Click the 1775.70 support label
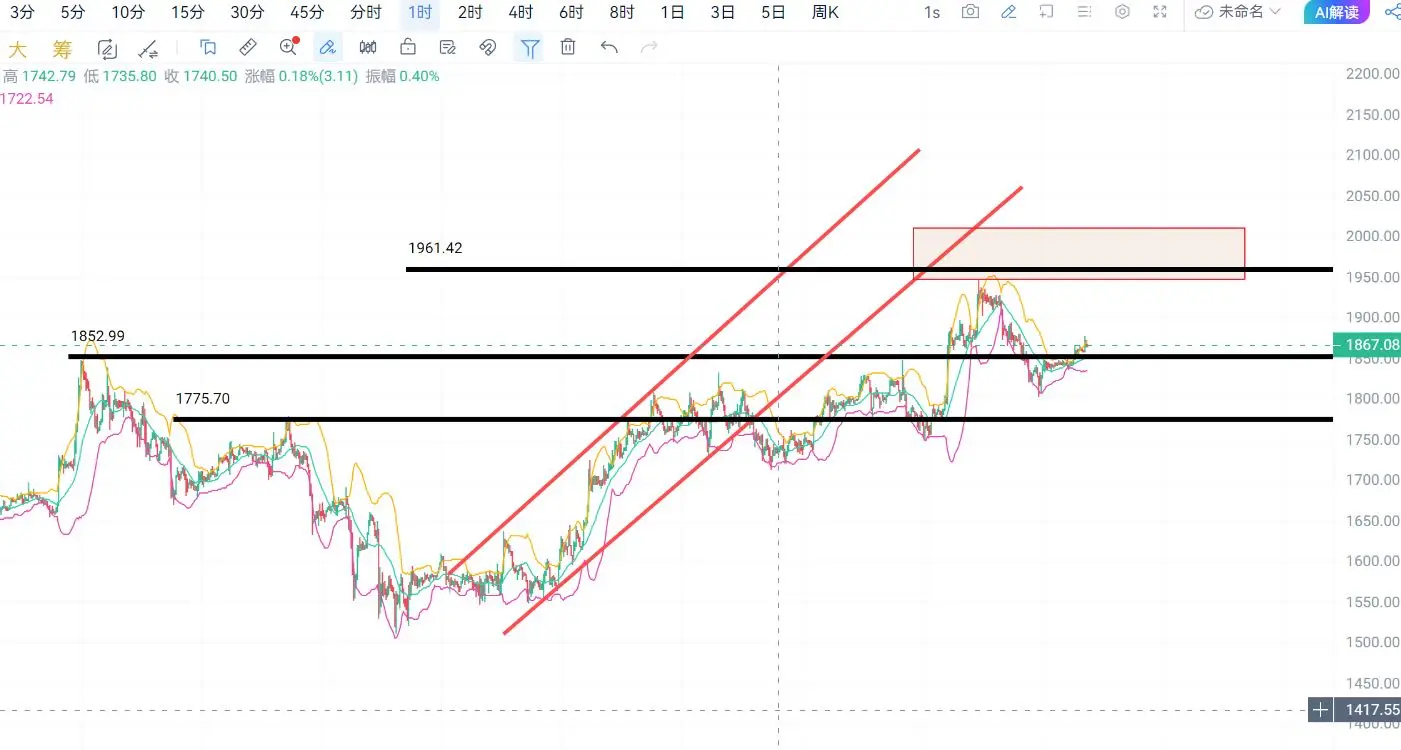Image resolution: width=1401 pixels, height=750 pixels. 203,398
